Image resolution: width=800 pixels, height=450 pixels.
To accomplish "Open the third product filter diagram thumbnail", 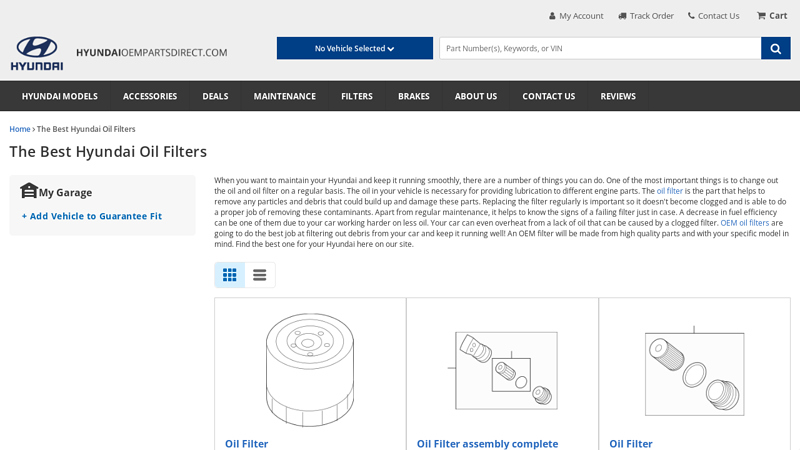I will tap(694, 372).
